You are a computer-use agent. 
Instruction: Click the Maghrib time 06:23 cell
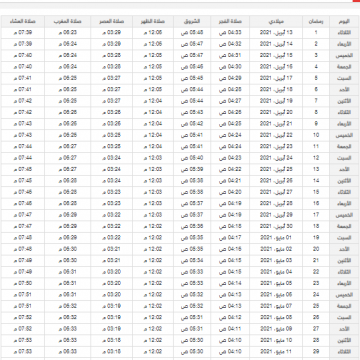(67, 33)
